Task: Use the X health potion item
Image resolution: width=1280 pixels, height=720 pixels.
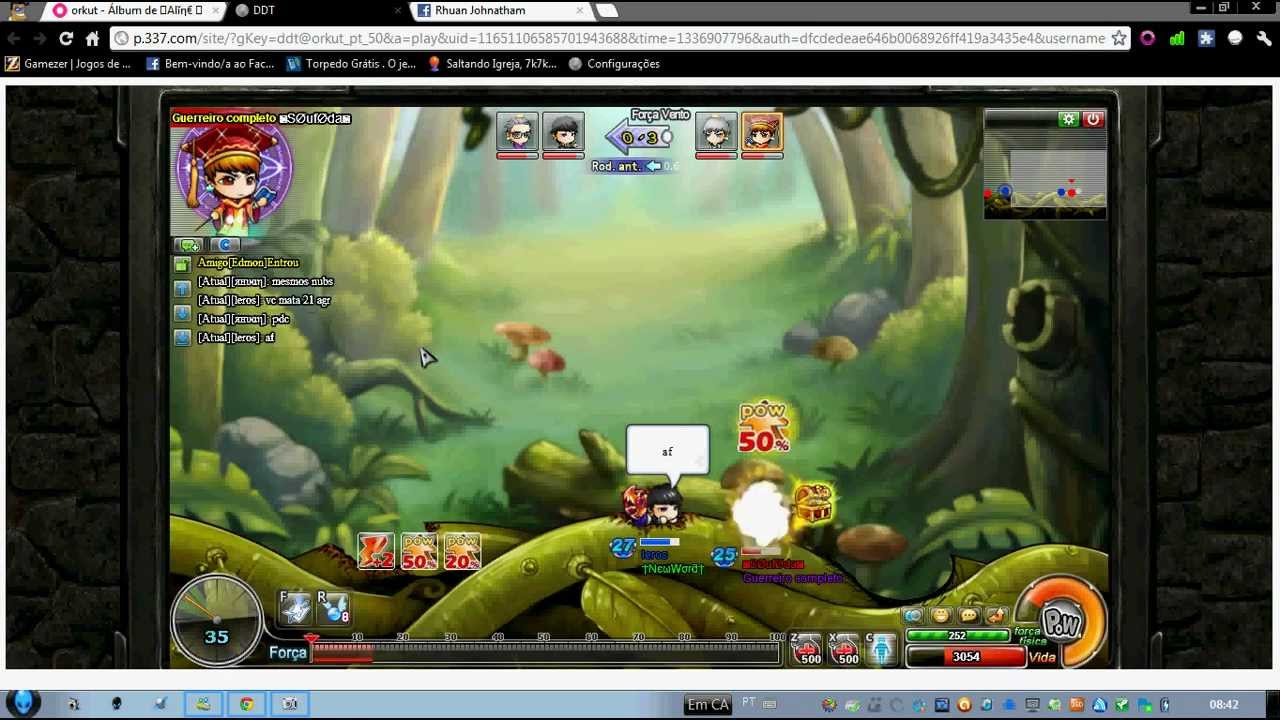Action: 844,649
